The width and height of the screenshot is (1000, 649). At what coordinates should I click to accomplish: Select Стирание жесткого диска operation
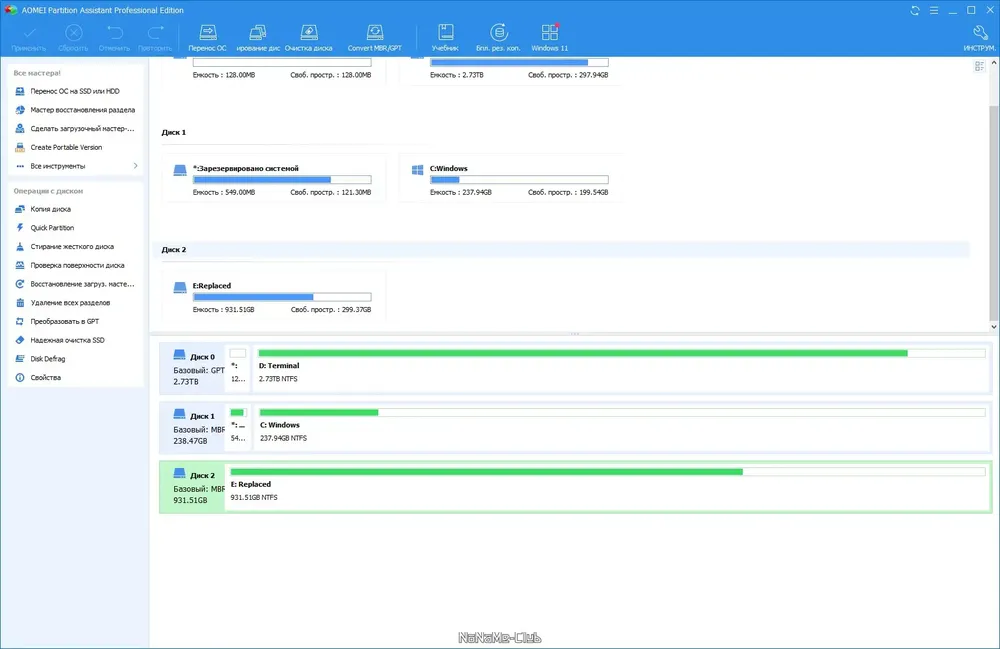point(72,246)
